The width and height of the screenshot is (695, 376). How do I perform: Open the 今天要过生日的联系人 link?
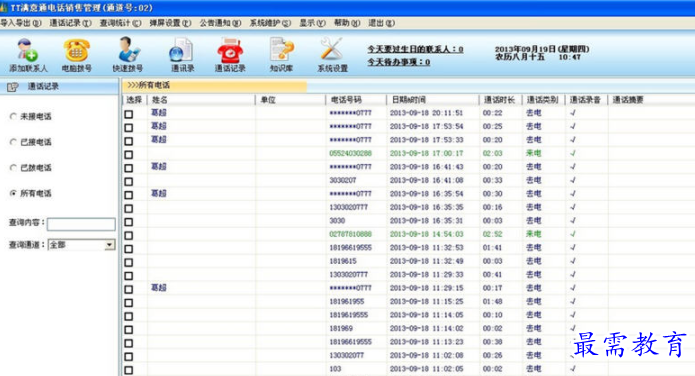tap(415, 49)
